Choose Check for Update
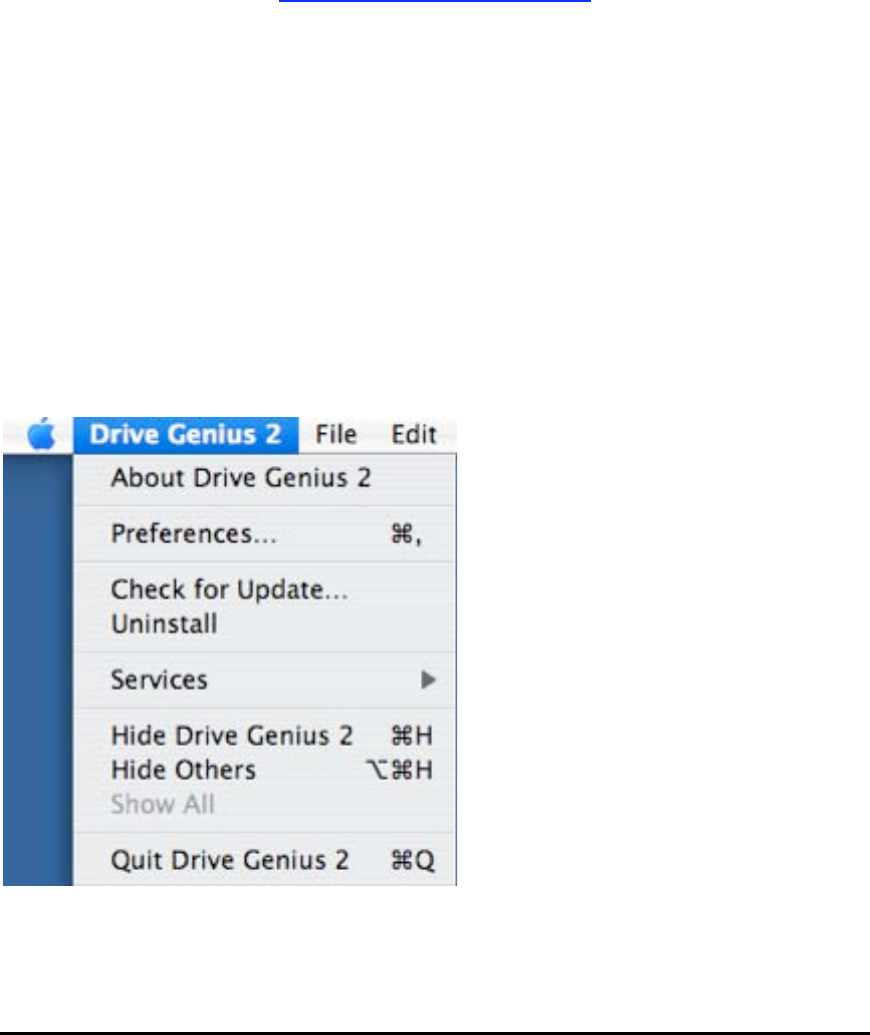Screen dimensions: 870x1035 point(229,590)
